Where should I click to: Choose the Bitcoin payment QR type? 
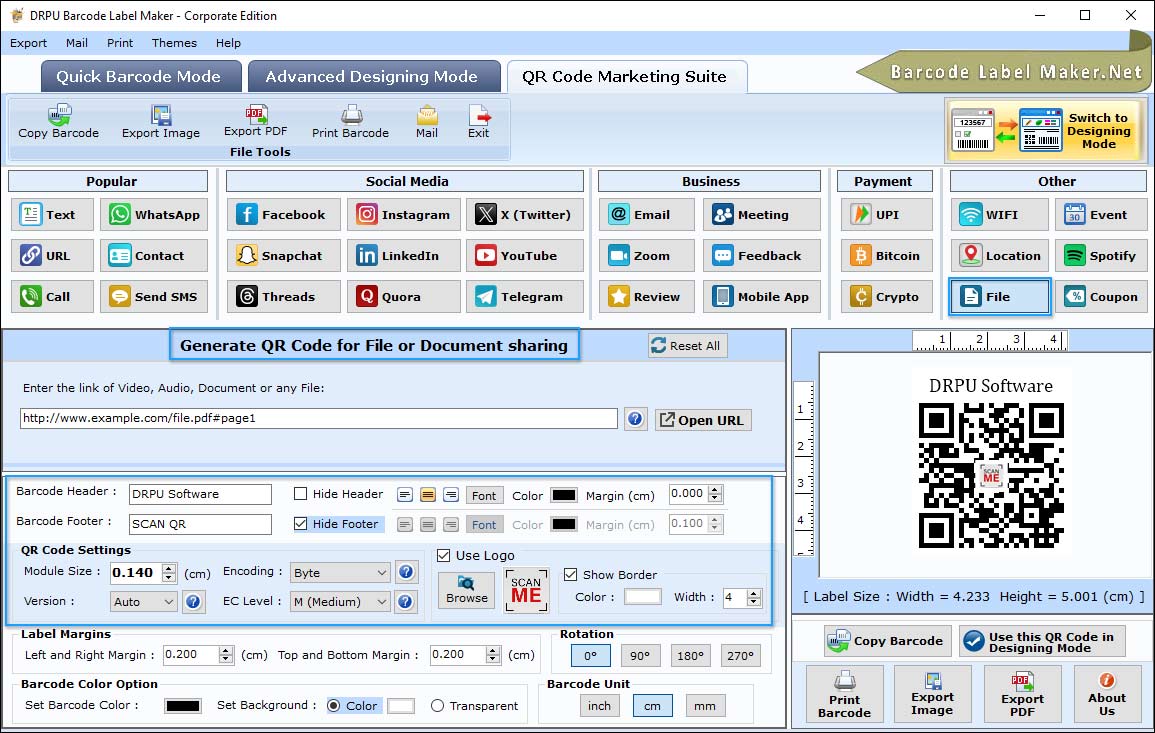[x=887, y=256]
